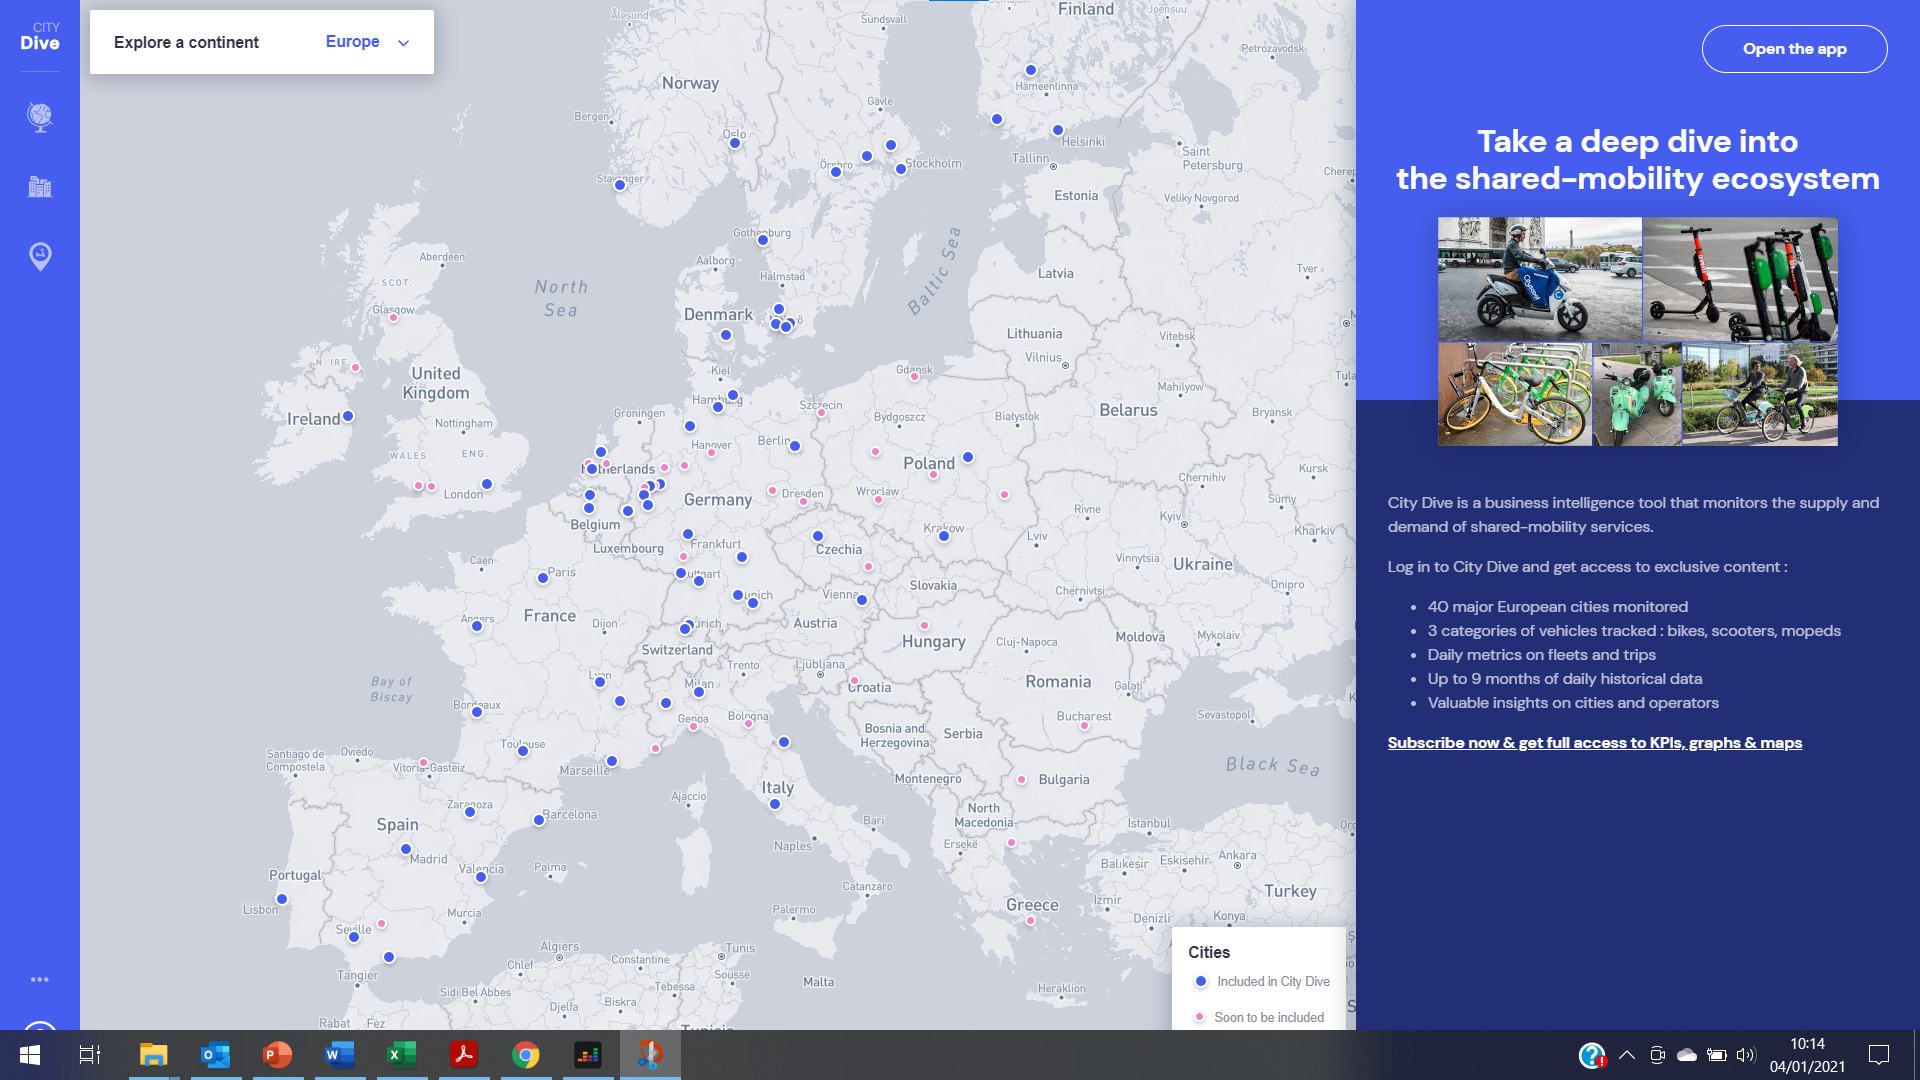
Task: Click the 'Open the app' button
Action: 1794,48
